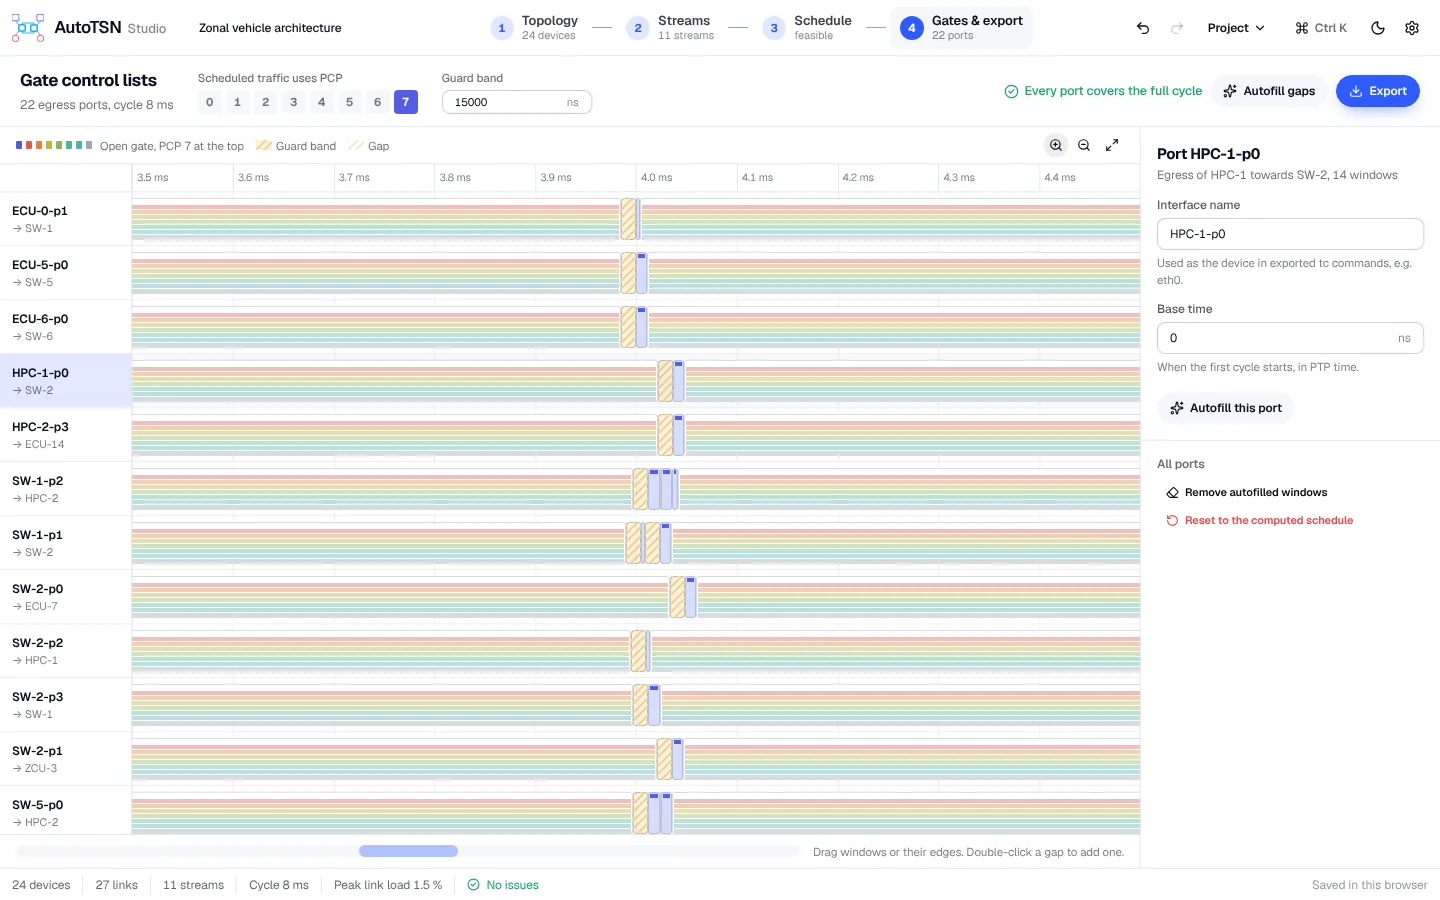The width and height of the screenshot is (1440, 900).
Task: Select the SW-5-p0 port row
Action: [x=66, y=813]
